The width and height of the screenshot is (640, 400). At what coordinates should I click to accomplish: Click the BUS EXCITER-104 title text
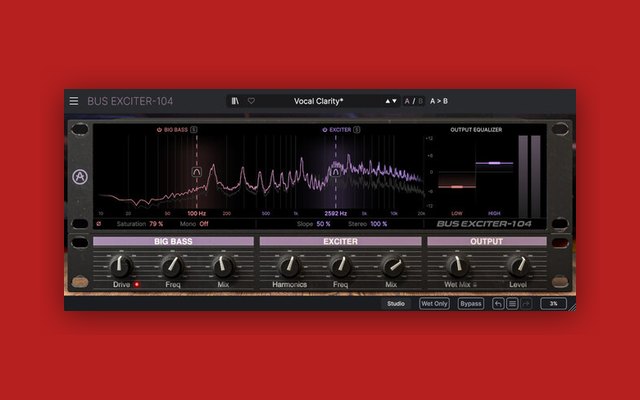click(130, 101)
